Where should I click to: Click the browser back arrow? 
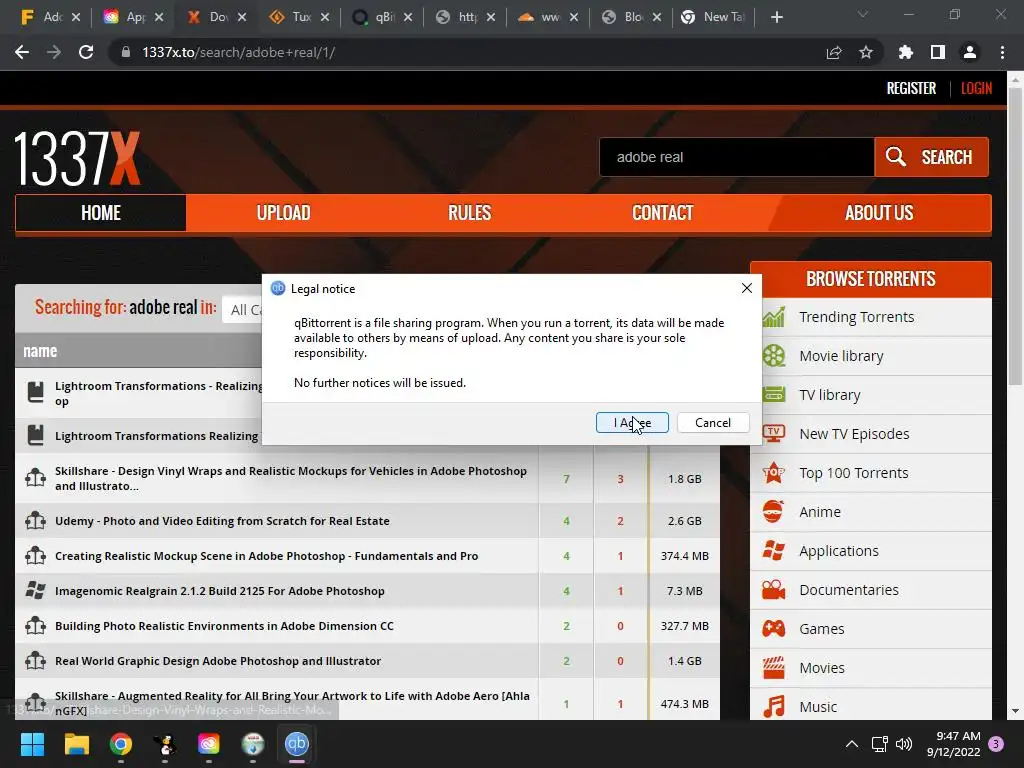22,52
